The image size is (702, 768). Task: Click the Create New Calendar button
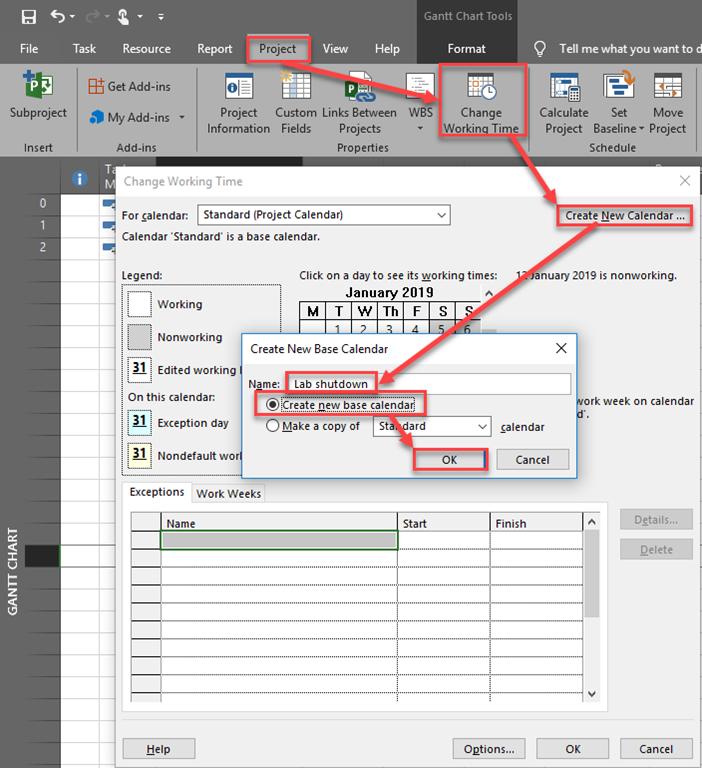click(624, 216)
